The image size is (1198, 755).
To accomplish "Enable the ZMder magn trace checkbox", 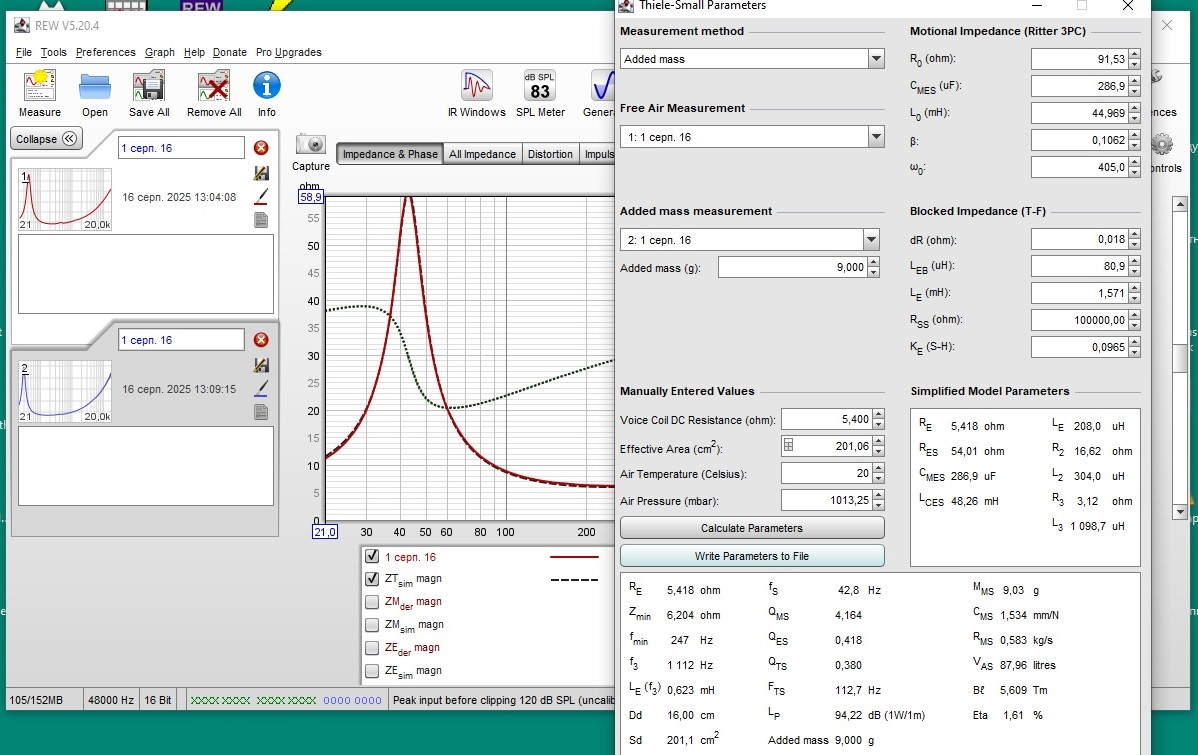I will coord(372,602).
